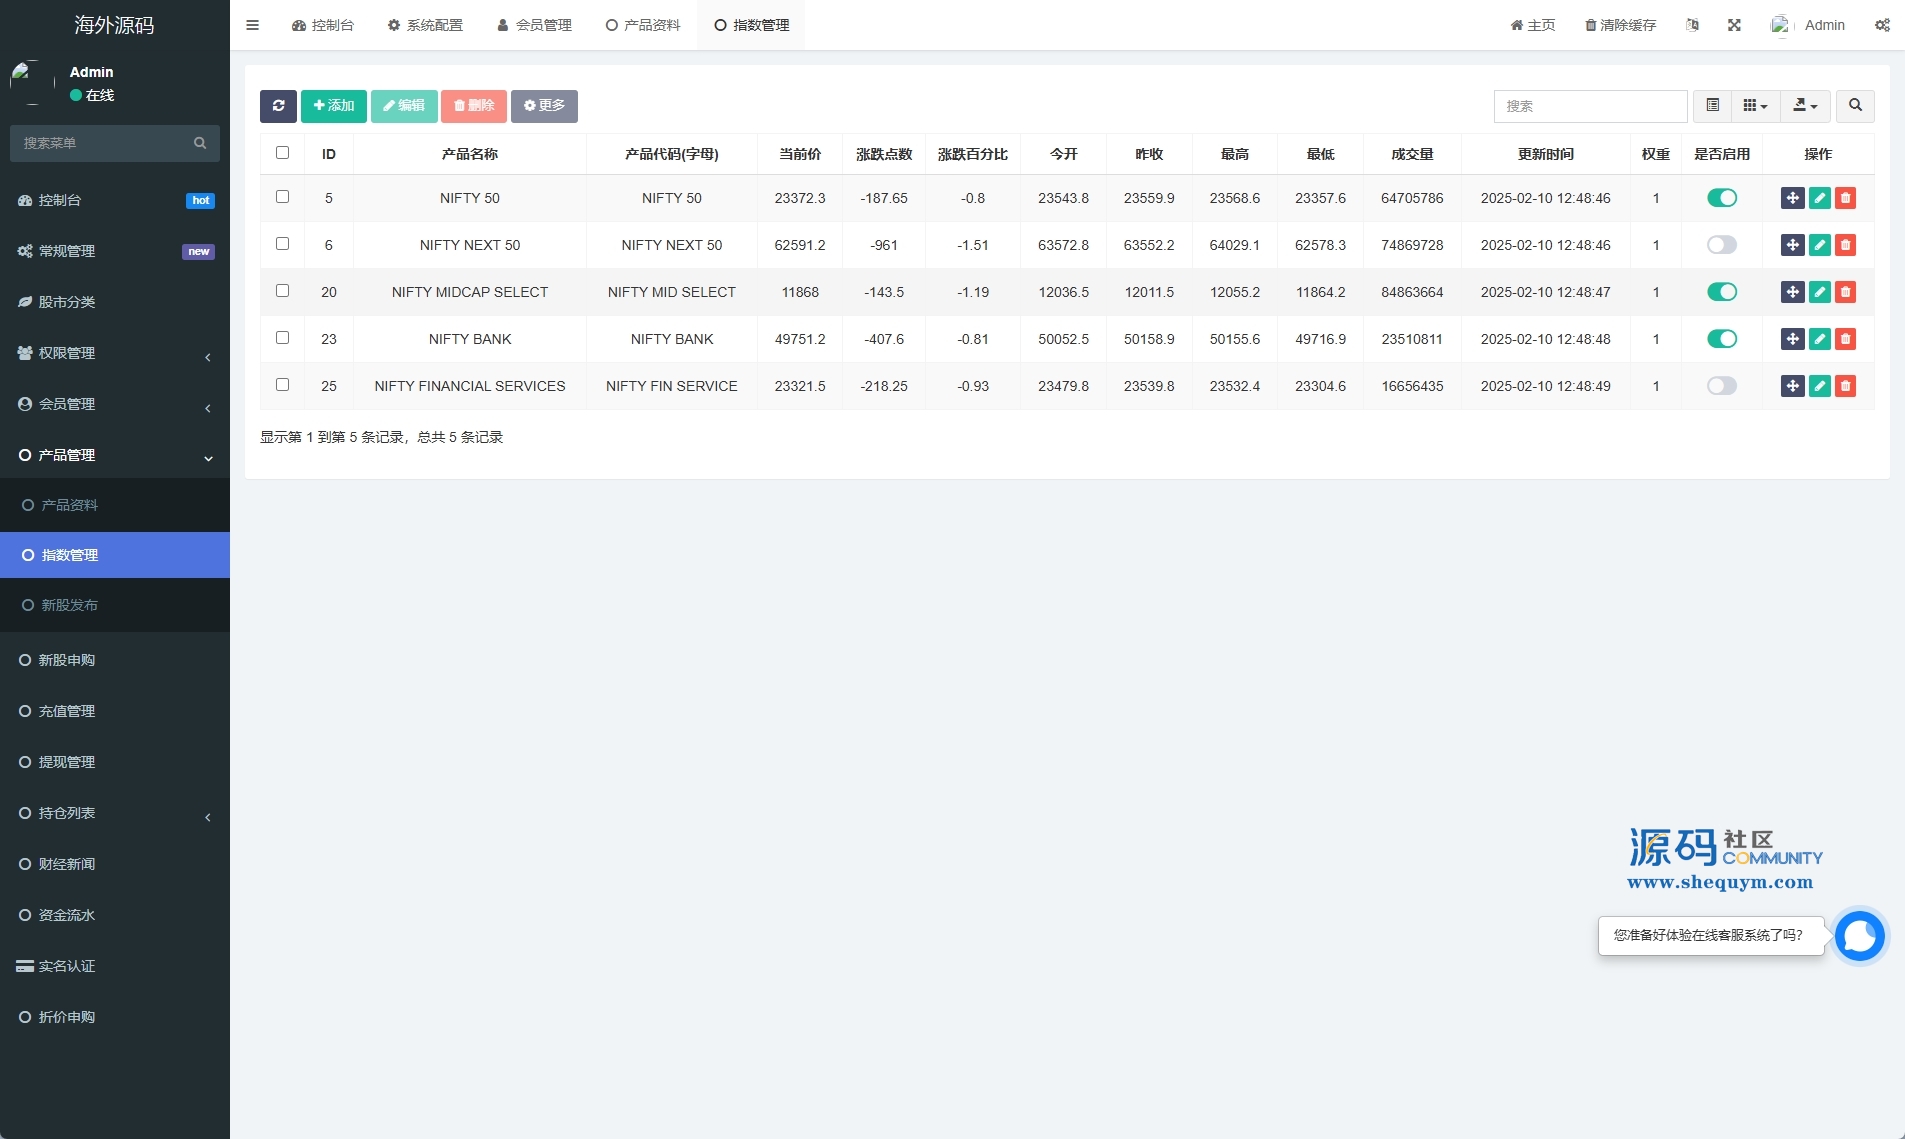Click the red 删除 delete toolbar button
The image size is (1905, 1139).
[474, 106]
